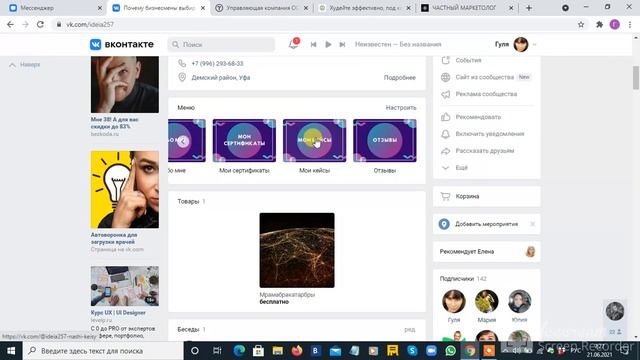Open the Windows Start menu

point(11,351)
